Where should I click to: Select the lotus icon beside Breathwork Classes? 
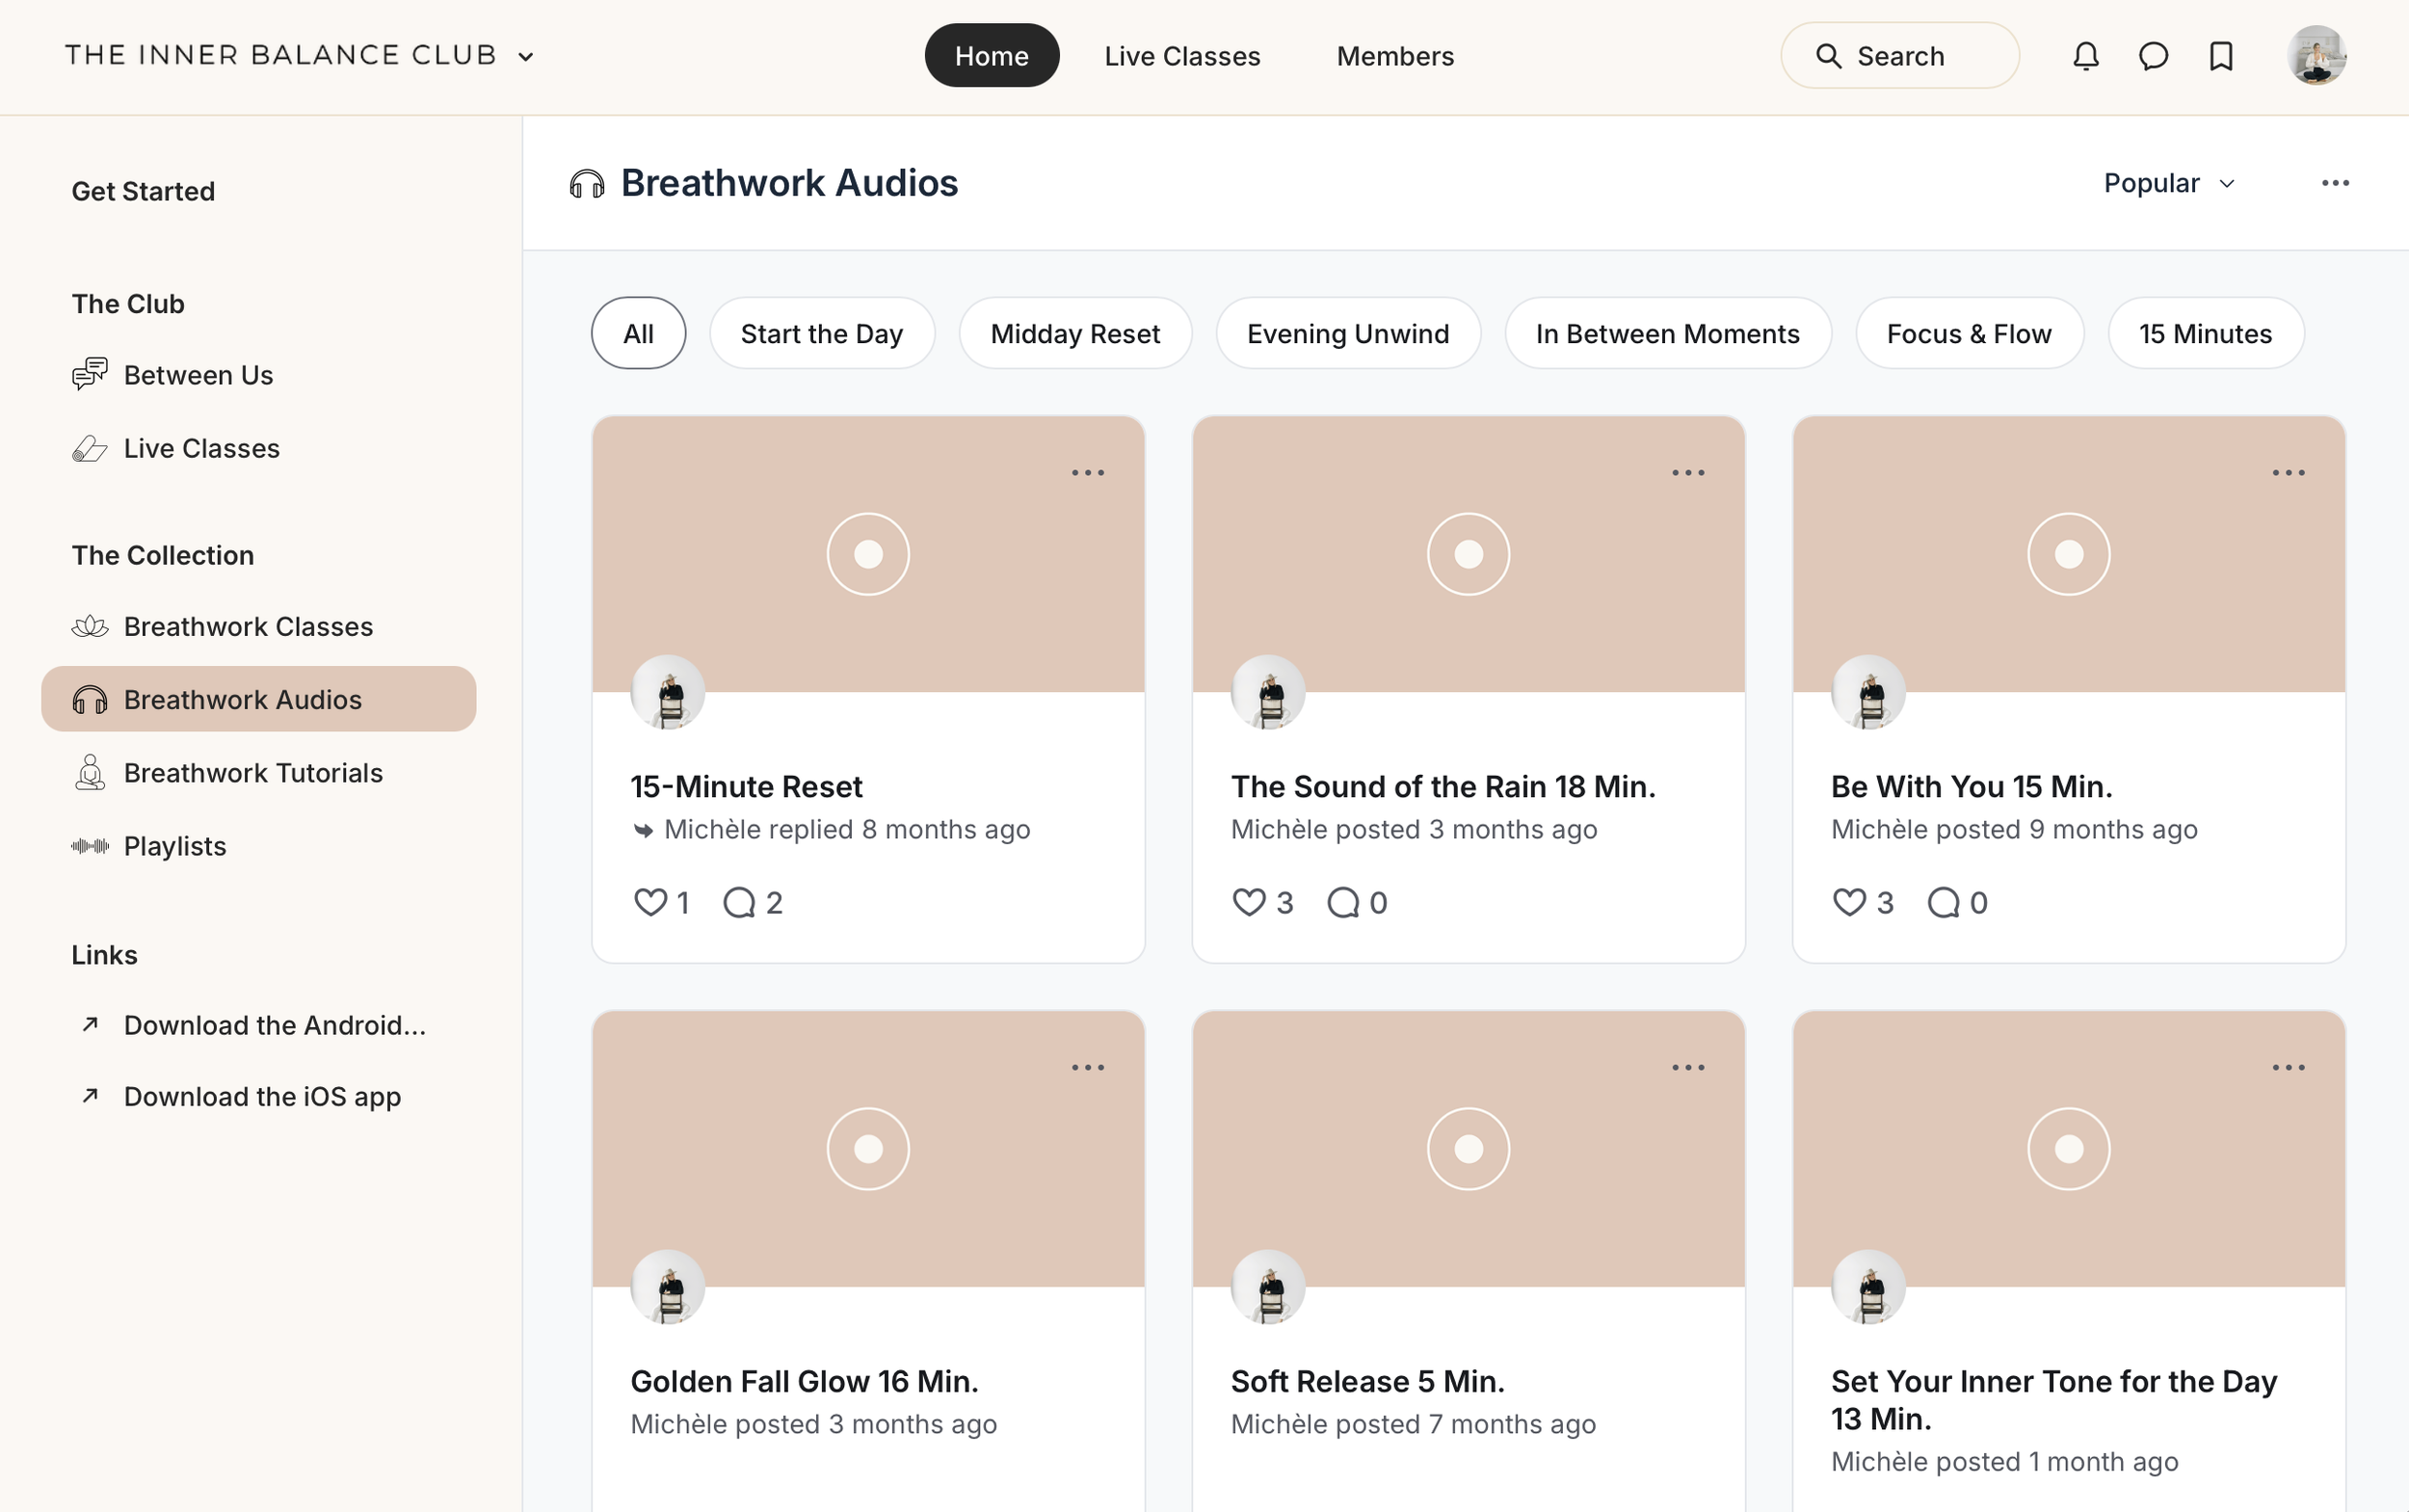(89, 625)
